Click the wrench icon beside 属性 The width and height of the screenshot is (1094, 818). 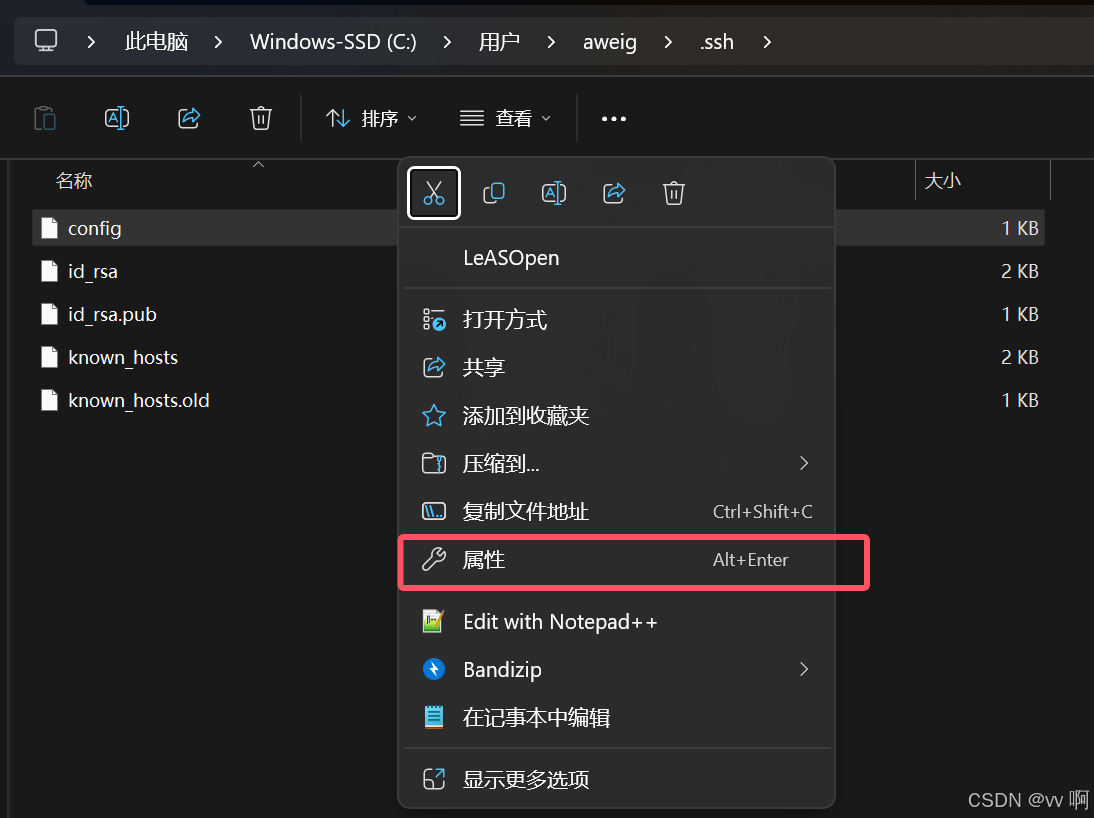(434, 560)
